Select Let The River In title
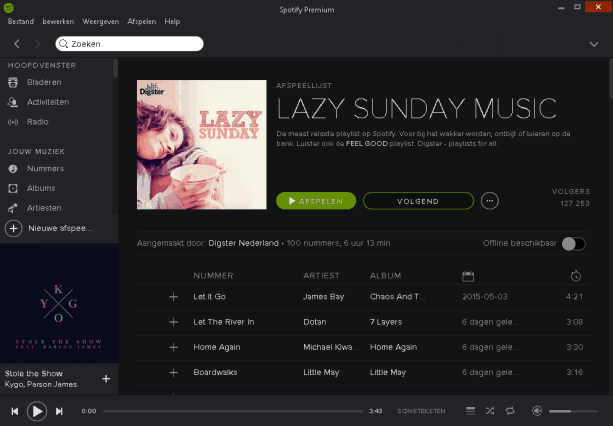The image size is (613, 426). [x=224, y=322]
